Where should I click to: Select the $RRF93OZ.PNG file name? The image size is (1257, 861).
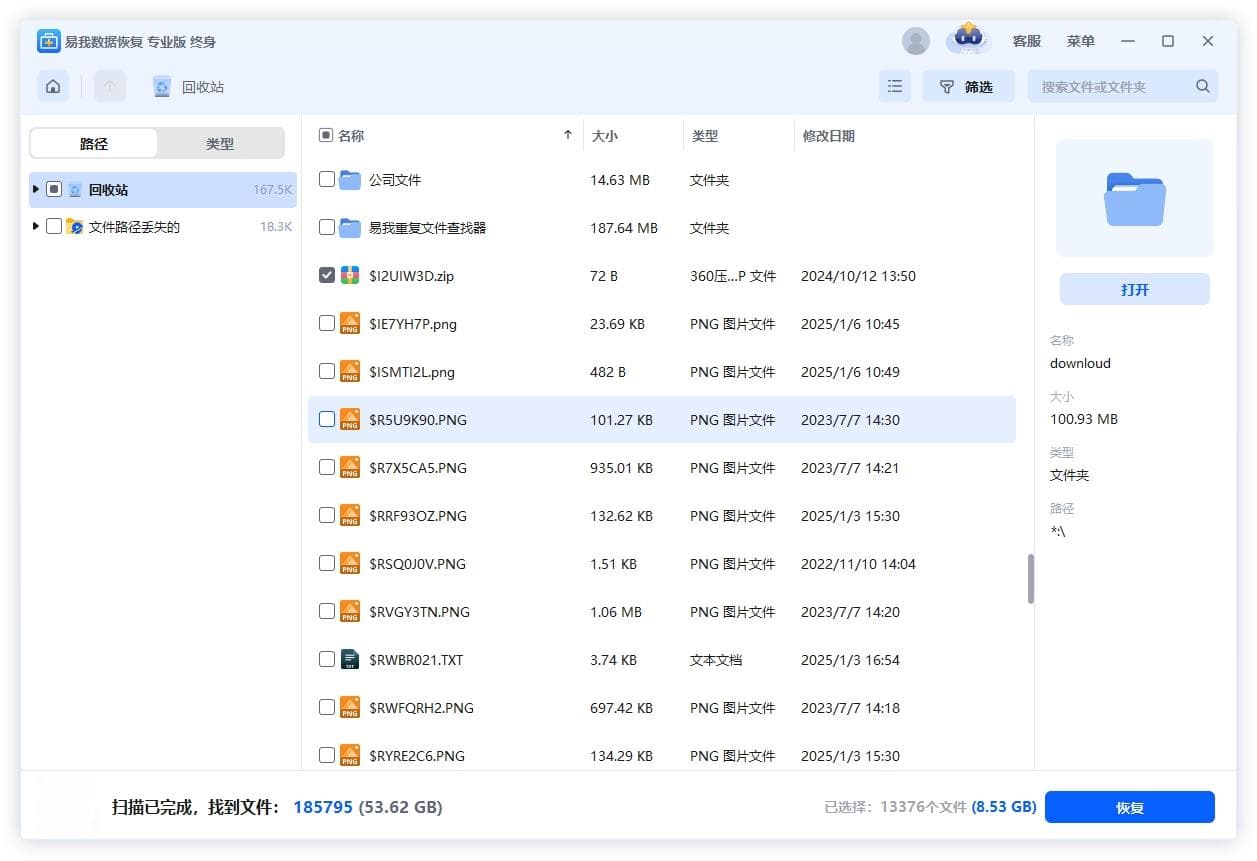click(417, 516)
